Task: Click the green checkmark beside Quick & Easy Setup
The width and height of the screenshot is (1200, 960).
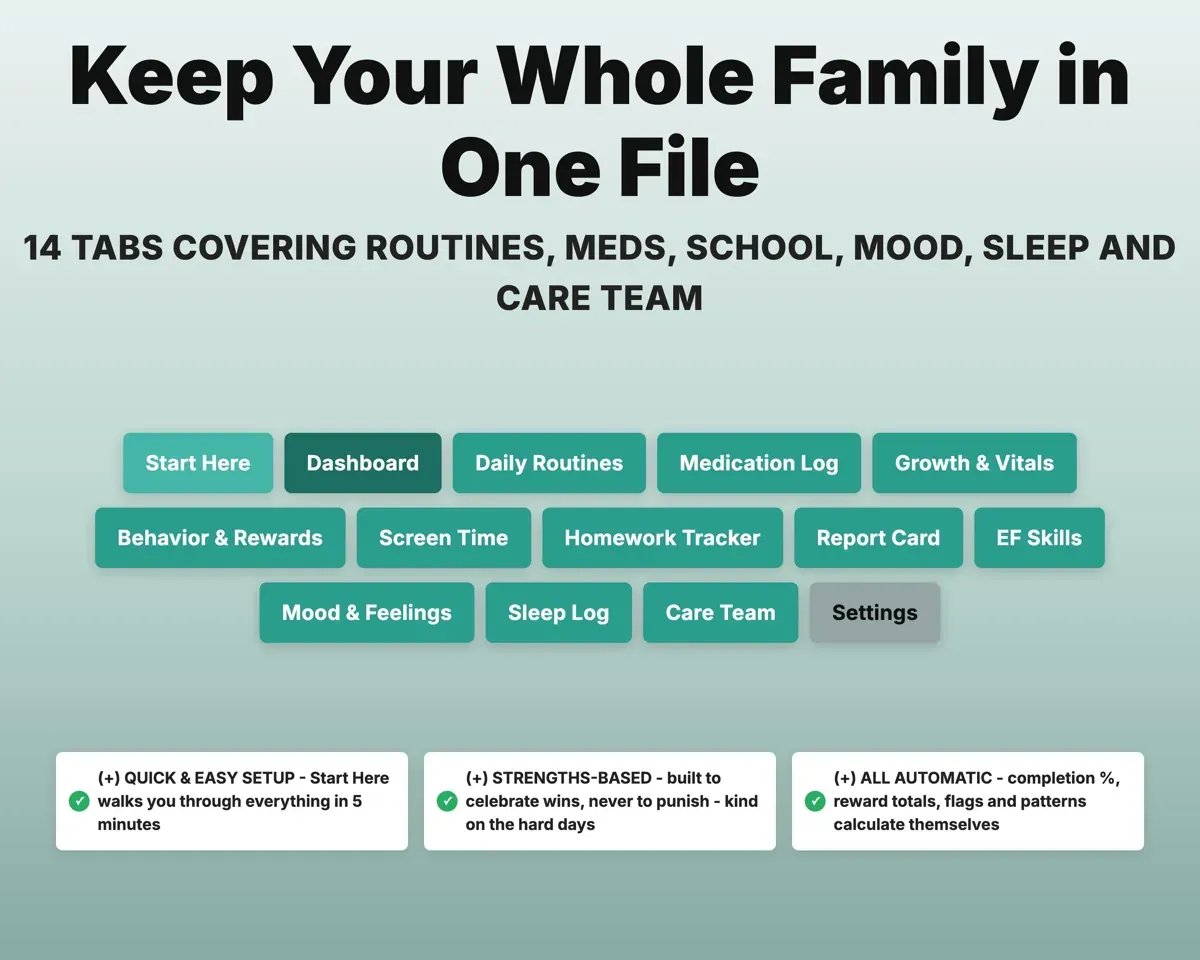Action: tap(79, 801)
